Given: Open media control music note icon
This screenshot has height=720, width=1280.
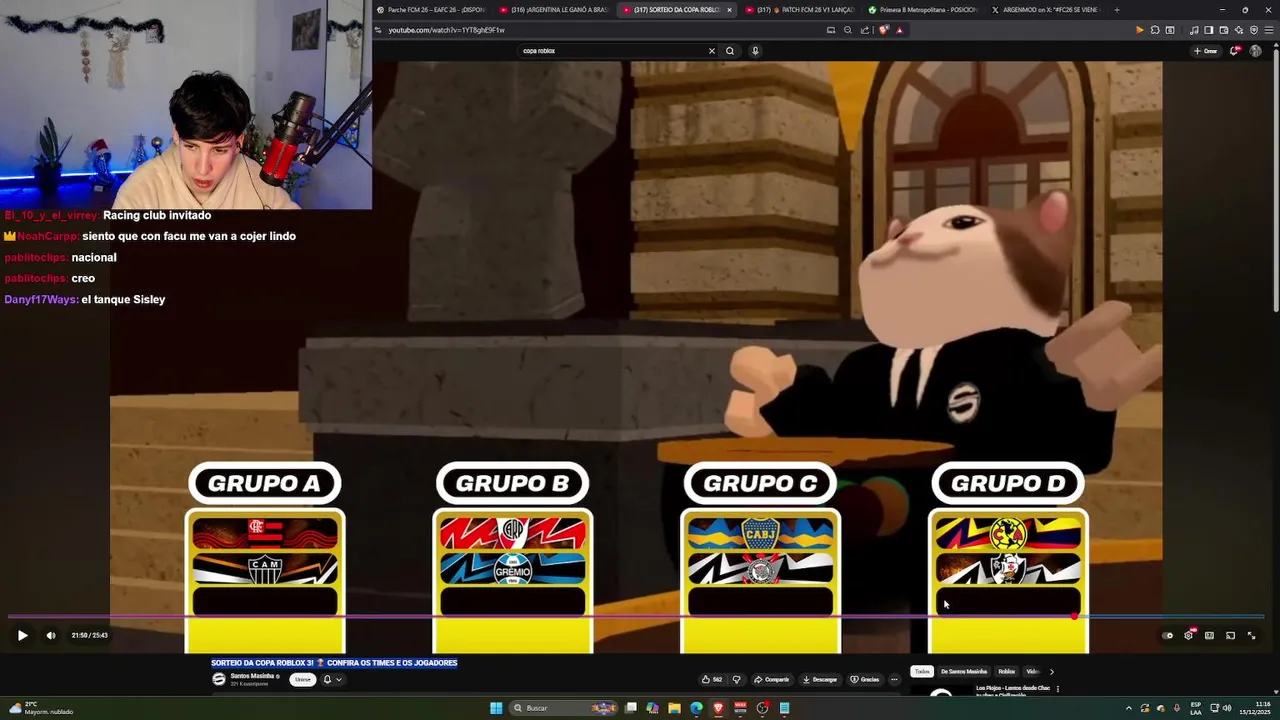Looking at the screenshot, I should [1194, 30].
